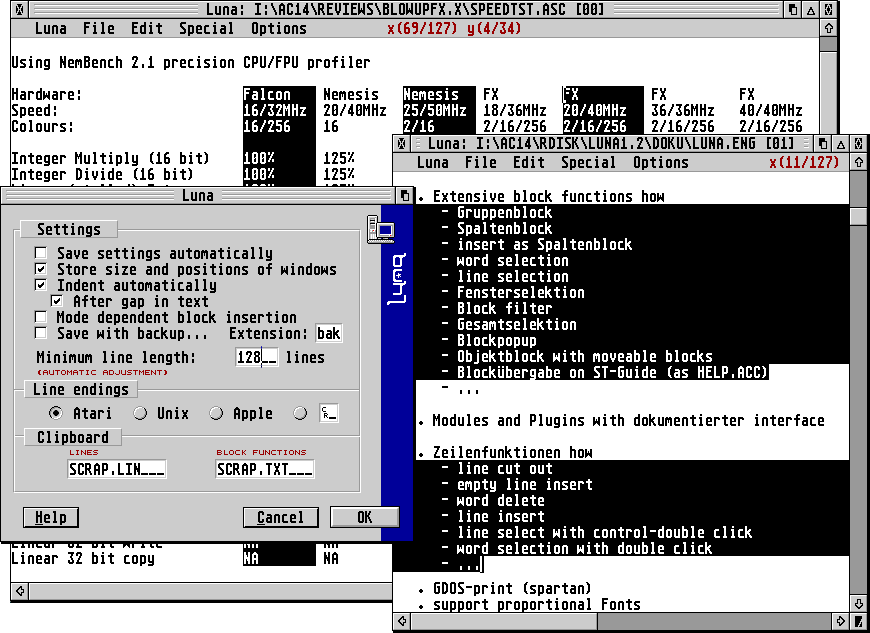The height and width of the screenshot is (633, 870).
Task: Open the Edit menu in LUNA.ENG window
Action: coord(529,163)
